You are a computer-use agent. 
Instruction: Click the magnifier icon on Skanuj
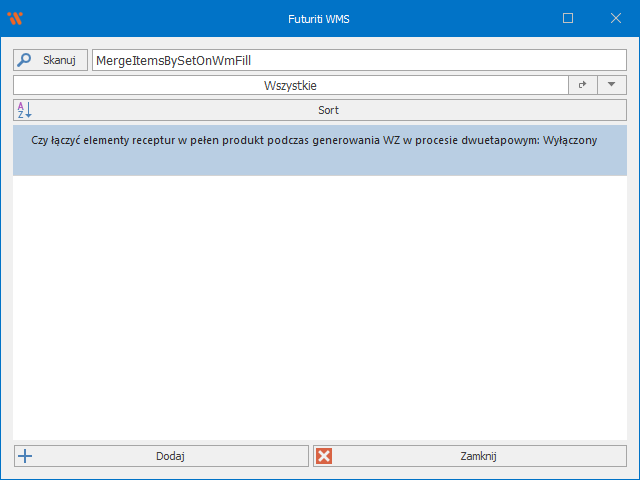[24, 60]
